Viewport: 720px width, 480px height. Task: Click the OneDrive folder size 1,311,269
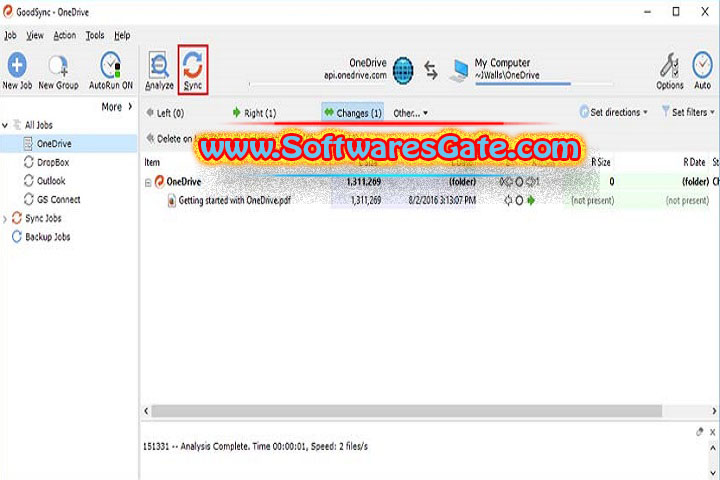364,182
